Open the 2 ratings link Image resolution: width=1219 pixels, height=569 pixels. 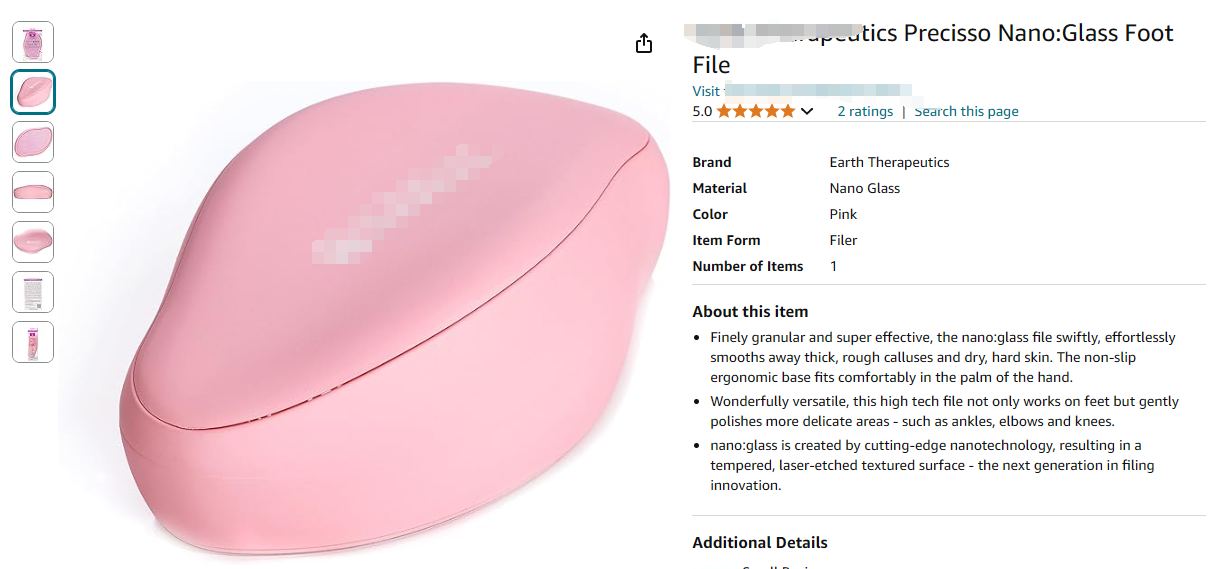coord(865,111)
